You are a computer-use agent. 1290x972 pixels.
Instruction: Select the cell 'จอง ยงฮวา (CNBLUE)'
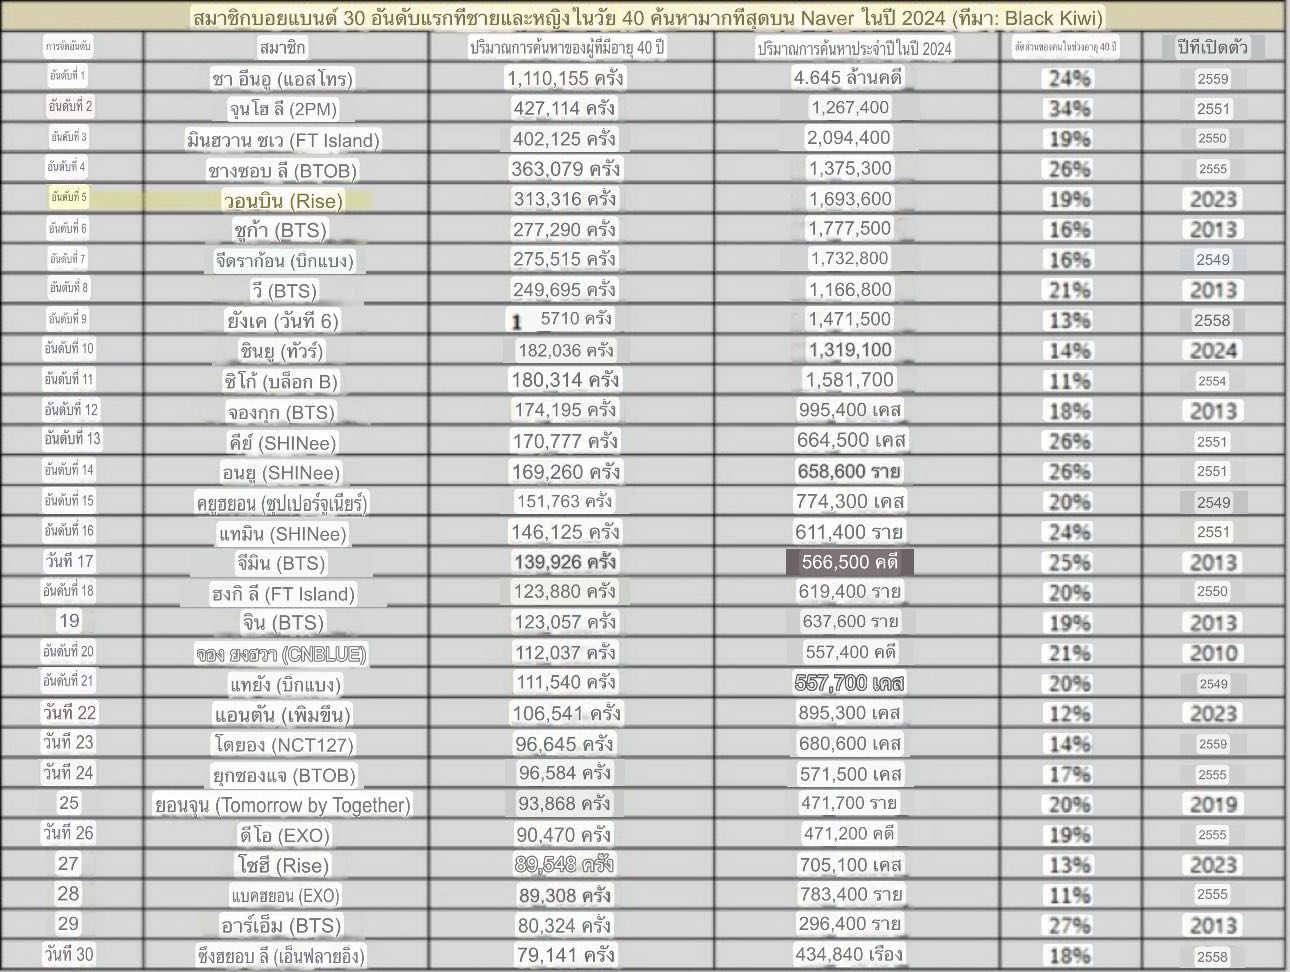283,654
